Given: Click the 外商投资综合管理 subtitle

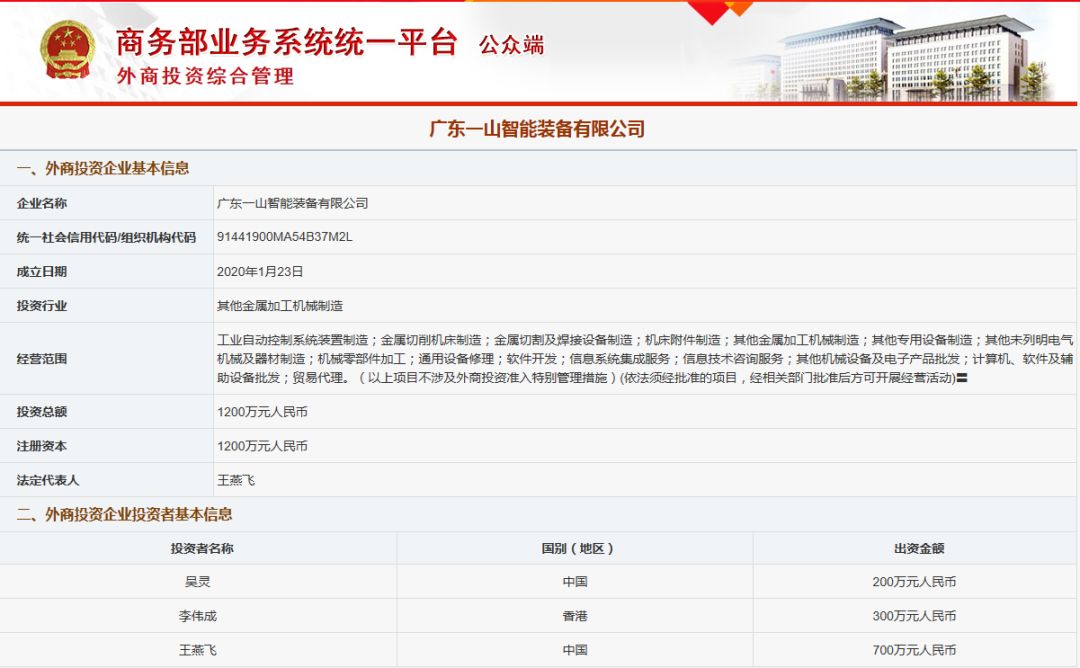Looking at the screenshot, I should point(205,76).
